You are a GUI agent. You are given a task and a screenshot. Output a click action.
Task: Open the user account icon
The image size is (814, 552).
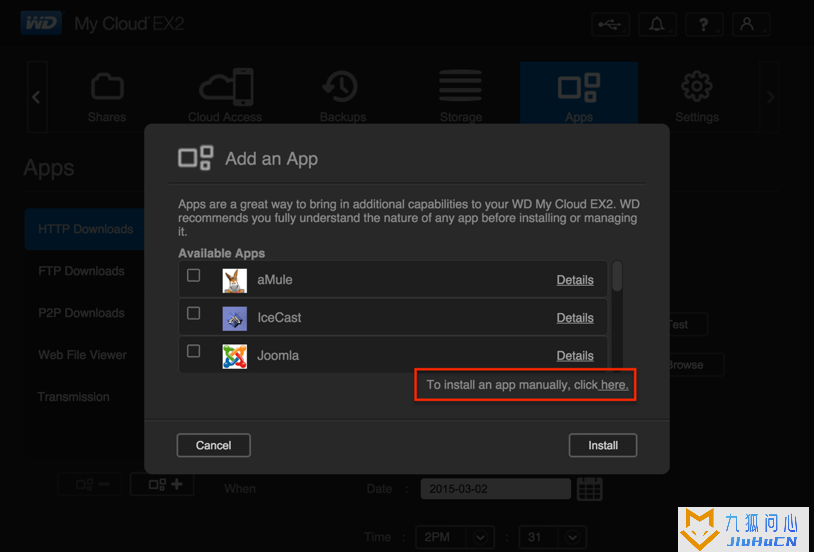[x=751, y=24]
